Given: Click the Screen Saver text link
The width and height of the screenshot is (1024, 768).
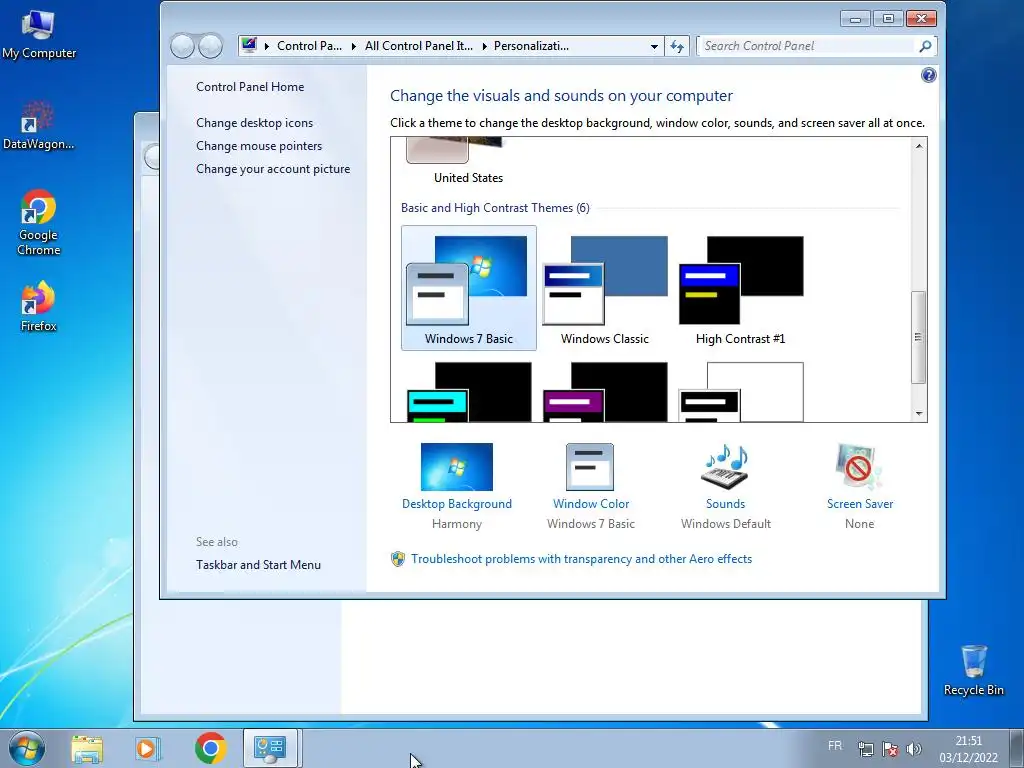Looking at the screenshot, I should click(859, 504).
